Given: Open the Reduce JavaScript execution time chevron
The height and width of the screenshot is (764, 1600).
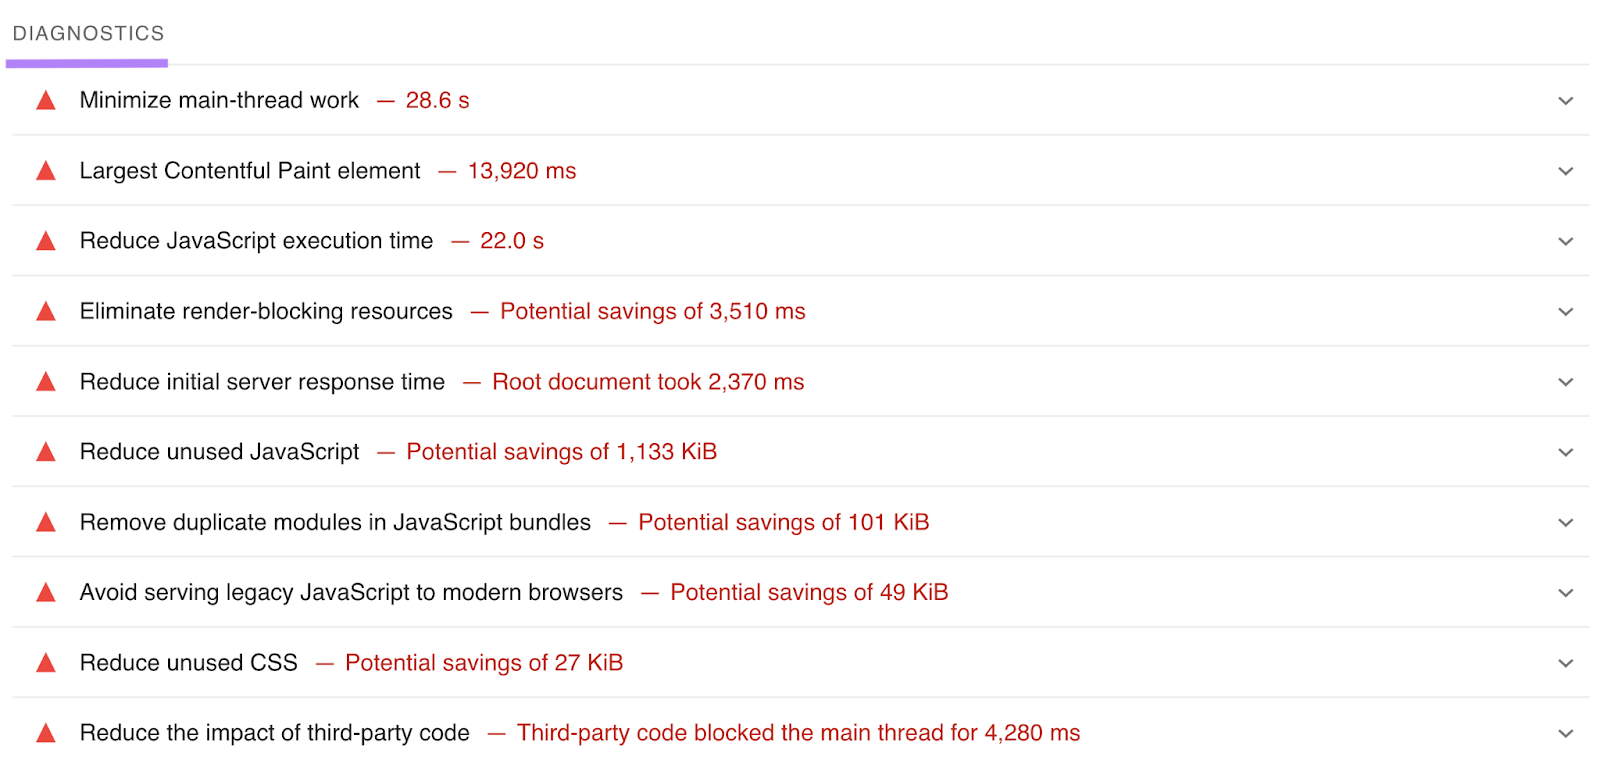Looking at the screenshot, I should (1565, 241).
